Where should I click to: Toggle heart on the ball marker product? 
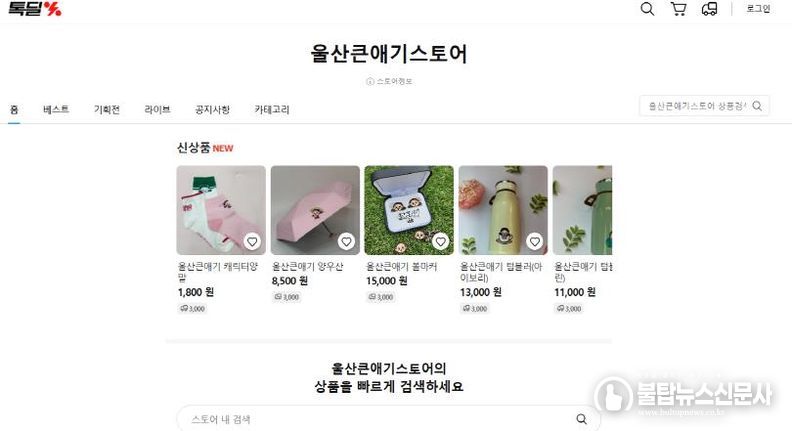point(440,242)
